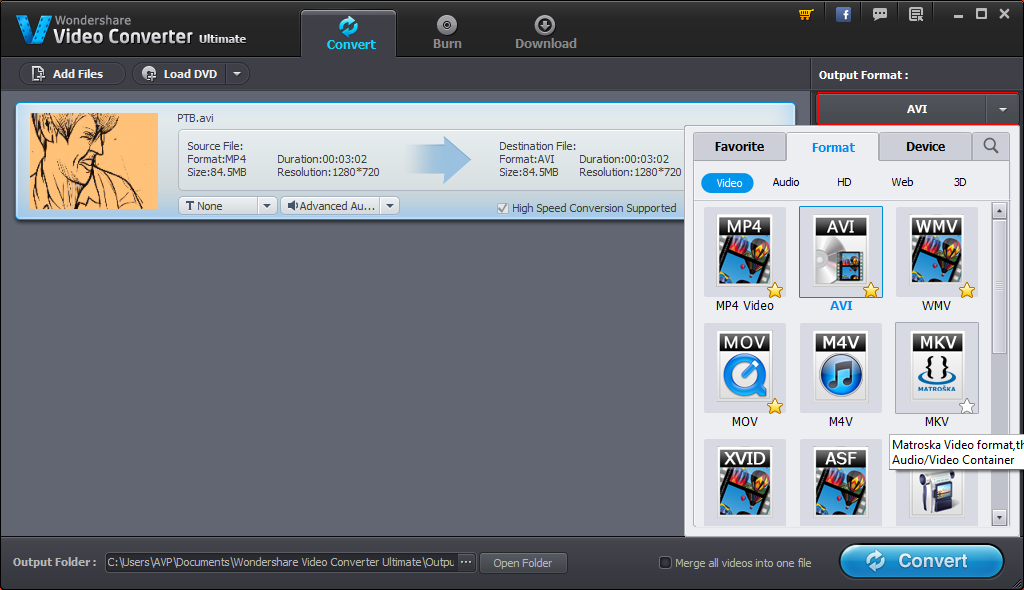Image resolution: width=1024 pixels, height=590 pixels.
Task: Select the HD category
Action: pos(844,182)
